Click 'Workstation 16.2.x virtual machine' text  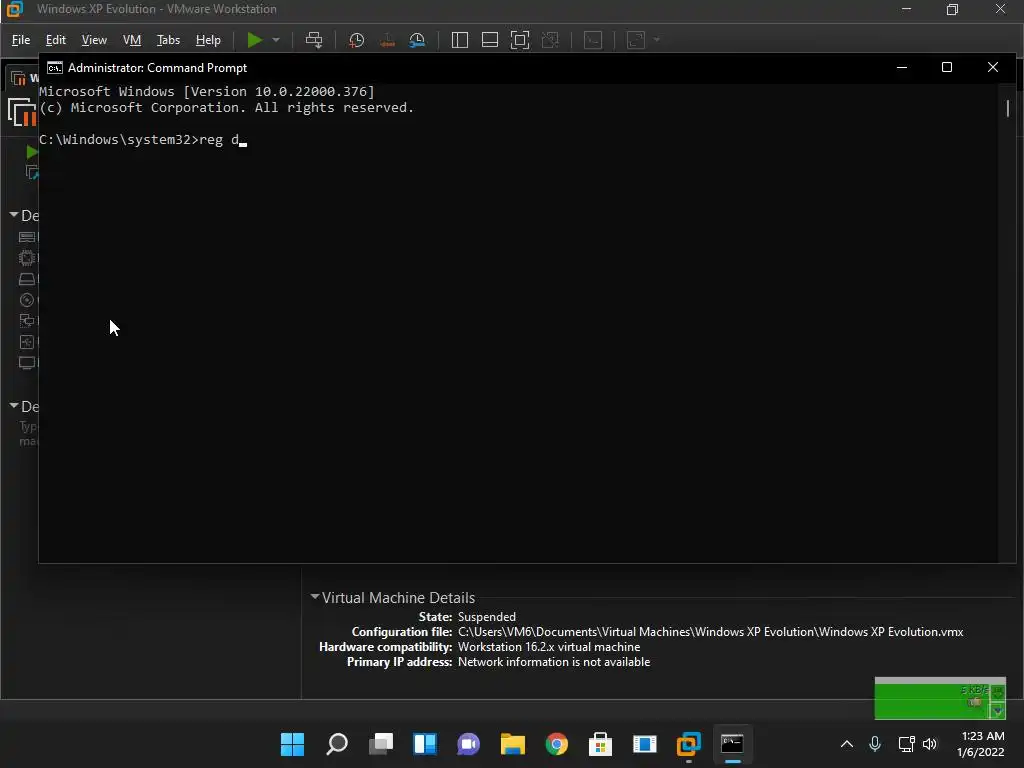549,647
